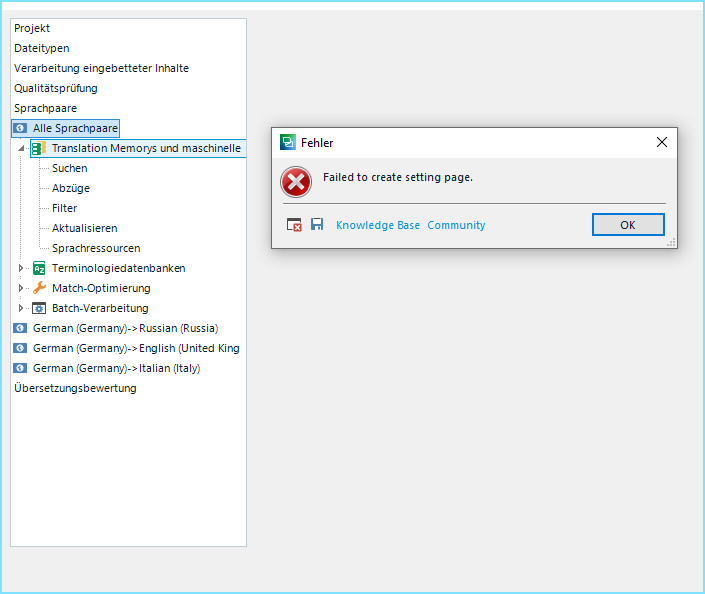Click the Translation Memorys node icon

[x=39, y=148]
